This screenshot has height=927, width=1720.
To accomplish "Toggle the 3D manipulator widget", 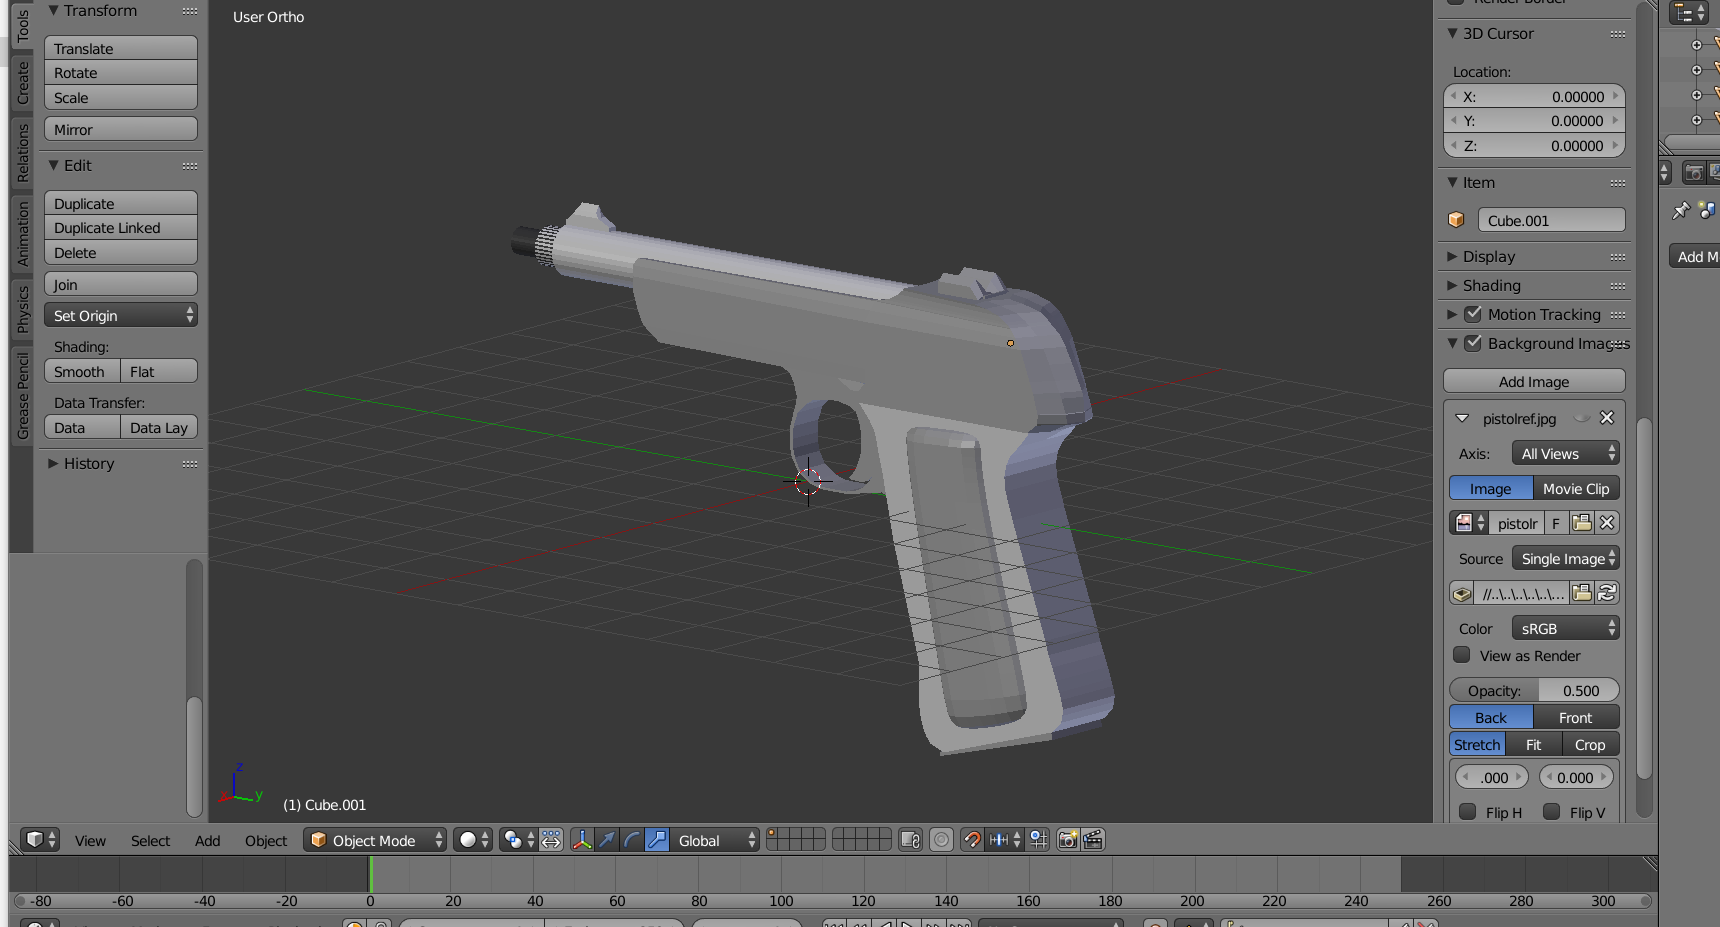I will pyautogui.click(x=582, y=840).
